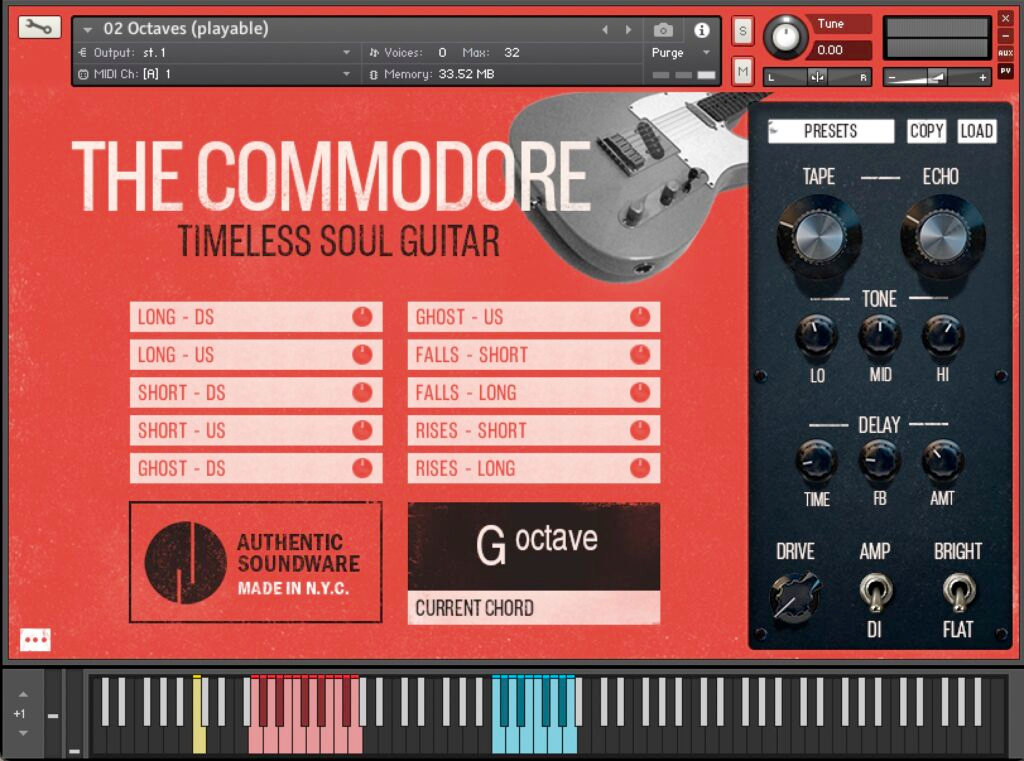The height and width of the screenshot is (761, 1024).
Task: Click the LONG - DS articulation knob
Action: coord(362,317)
